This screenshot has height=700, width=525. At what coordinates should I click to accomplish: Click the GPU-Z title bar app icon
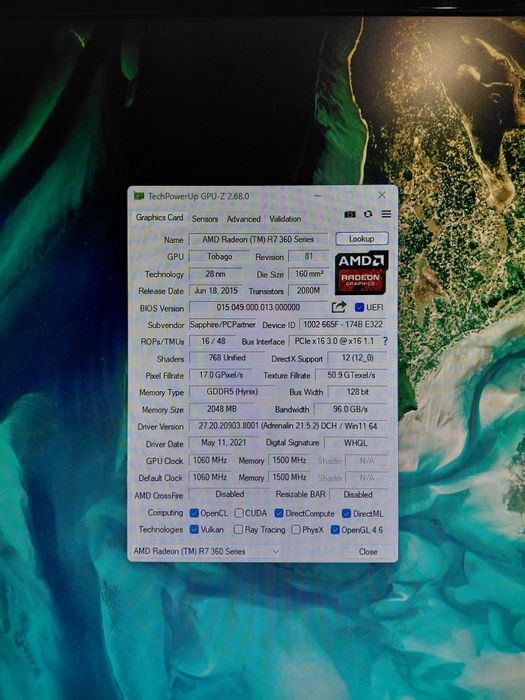click(139, 196)
